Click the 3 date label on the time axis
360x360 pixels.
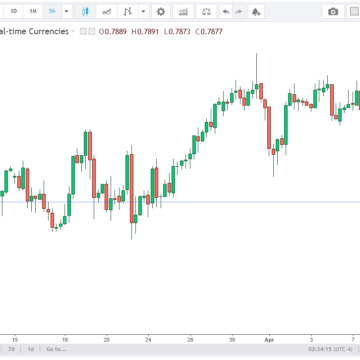311,340
